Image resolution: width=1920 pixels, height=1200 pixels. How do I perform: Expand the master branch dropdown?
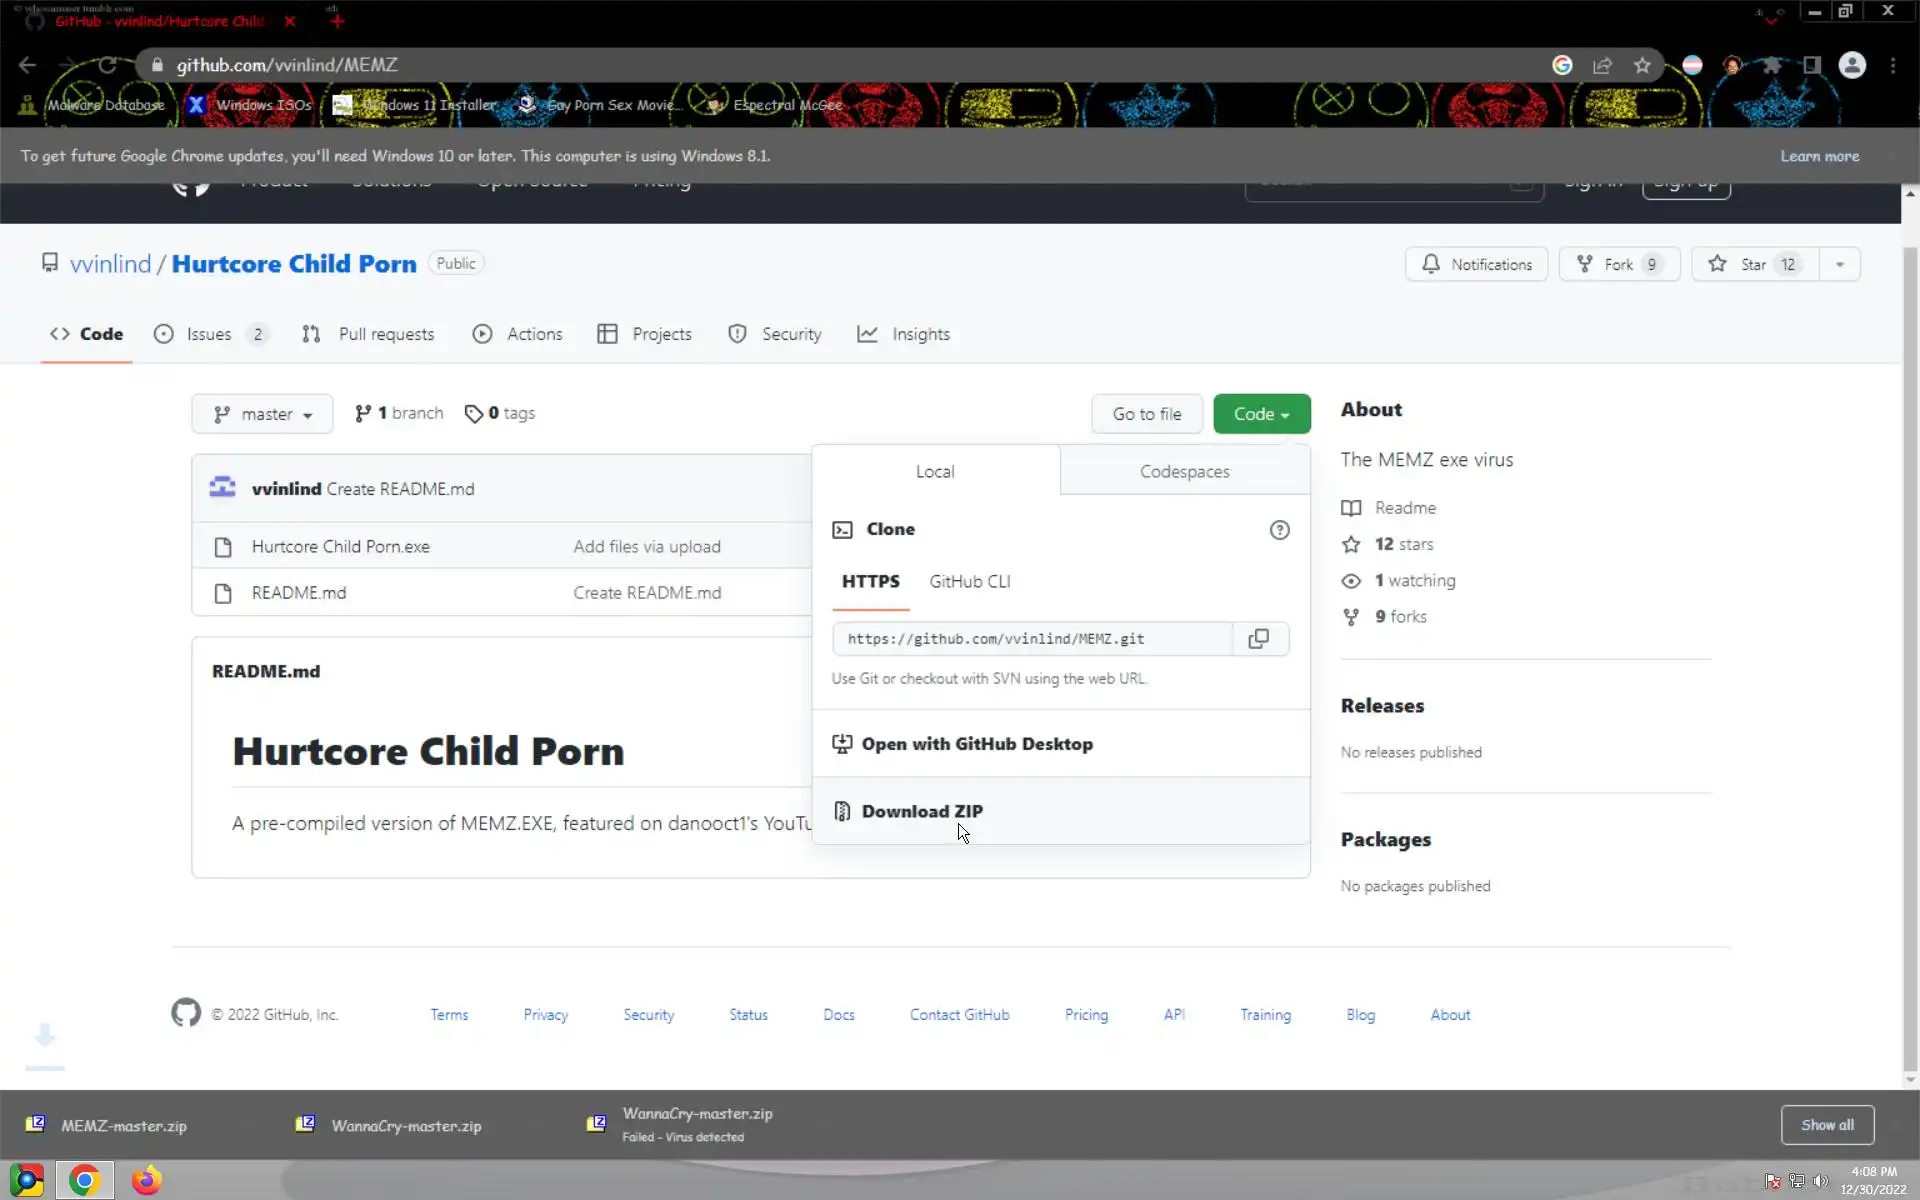point(262,414)
